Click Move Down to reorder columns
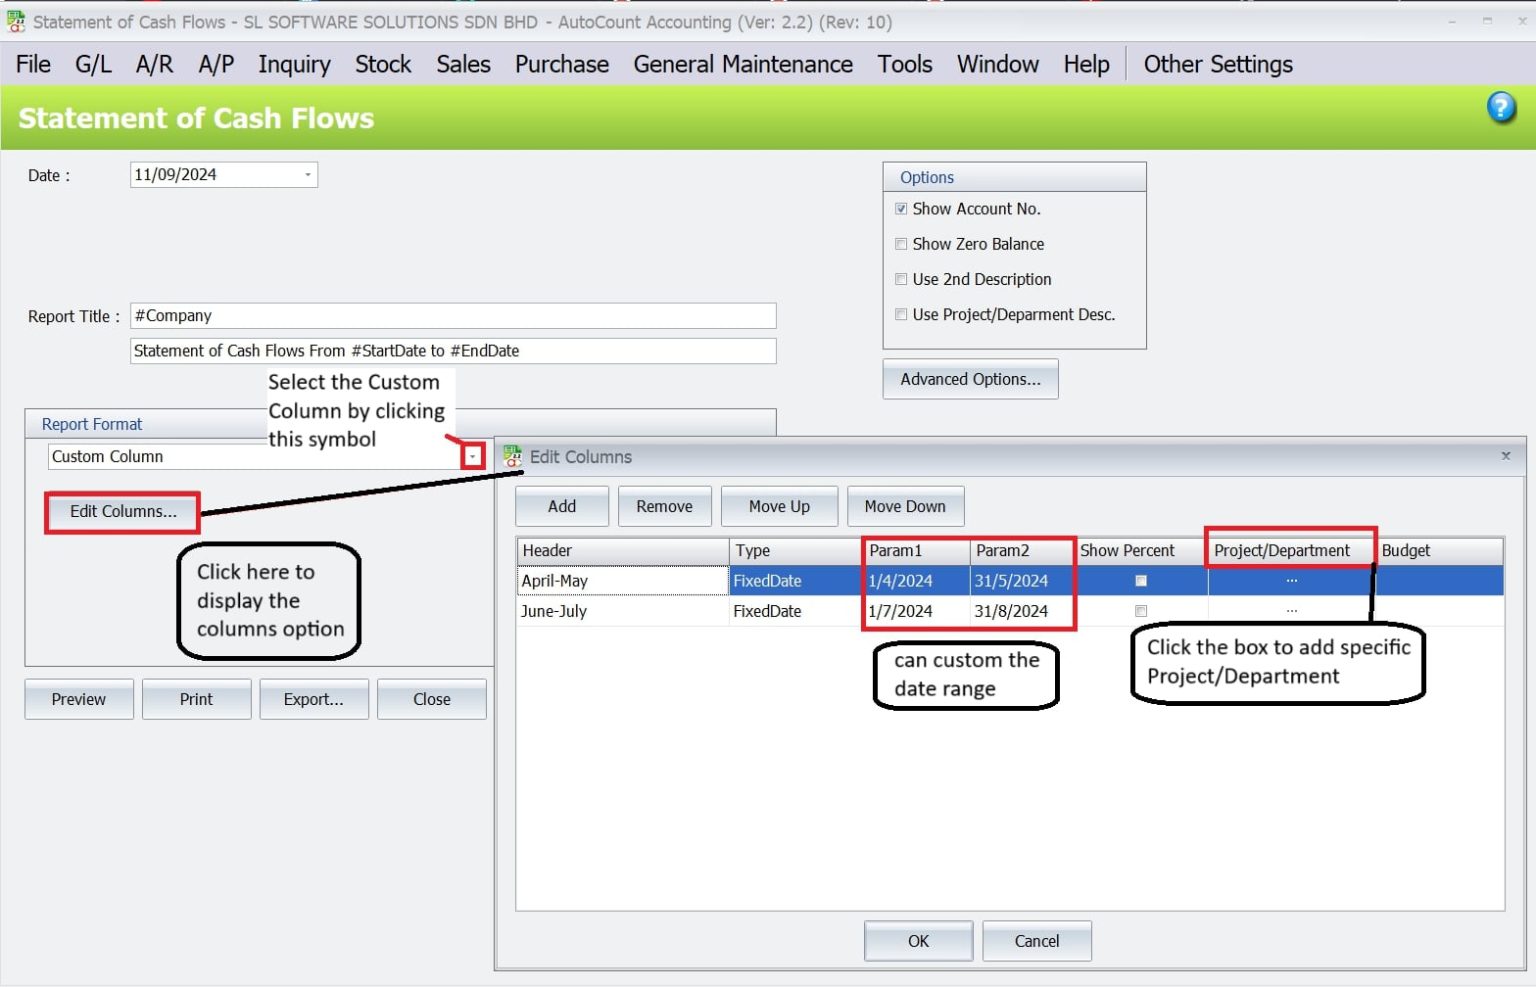This screenshot has height=987, width=1536. (x=905, y=506)
